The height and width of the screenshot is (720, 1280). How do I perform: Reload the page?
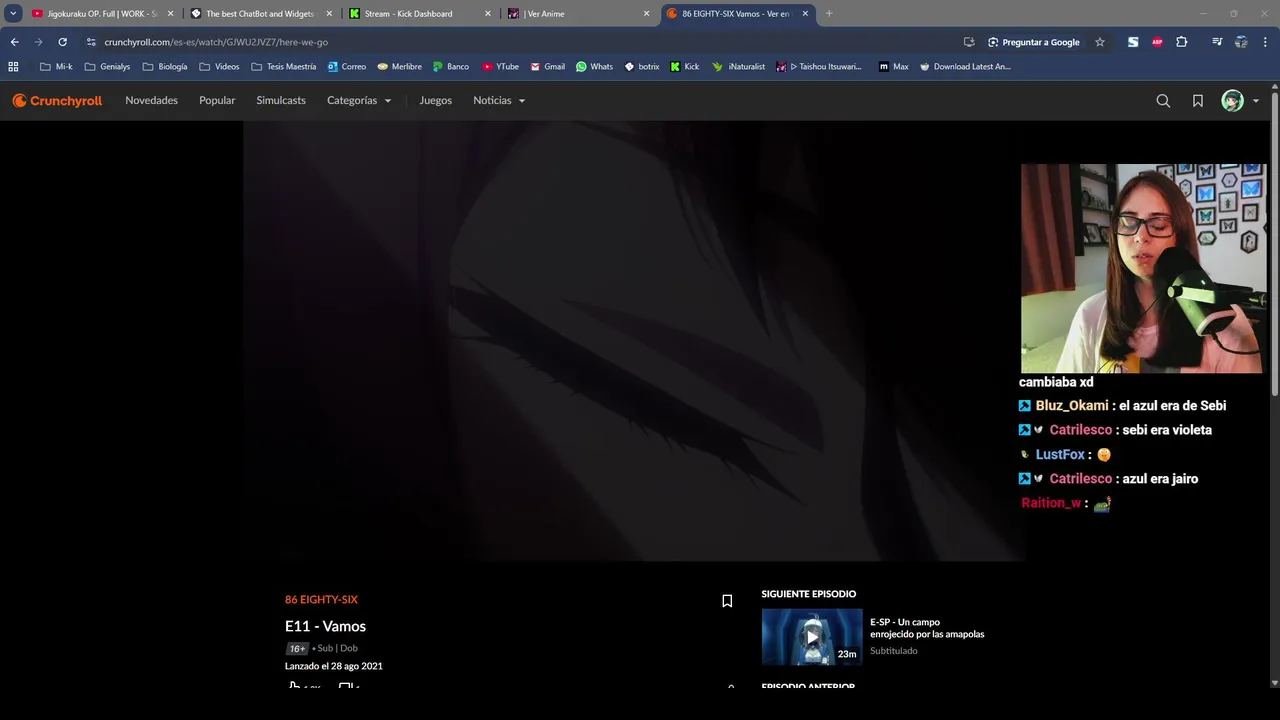point(62,42)
